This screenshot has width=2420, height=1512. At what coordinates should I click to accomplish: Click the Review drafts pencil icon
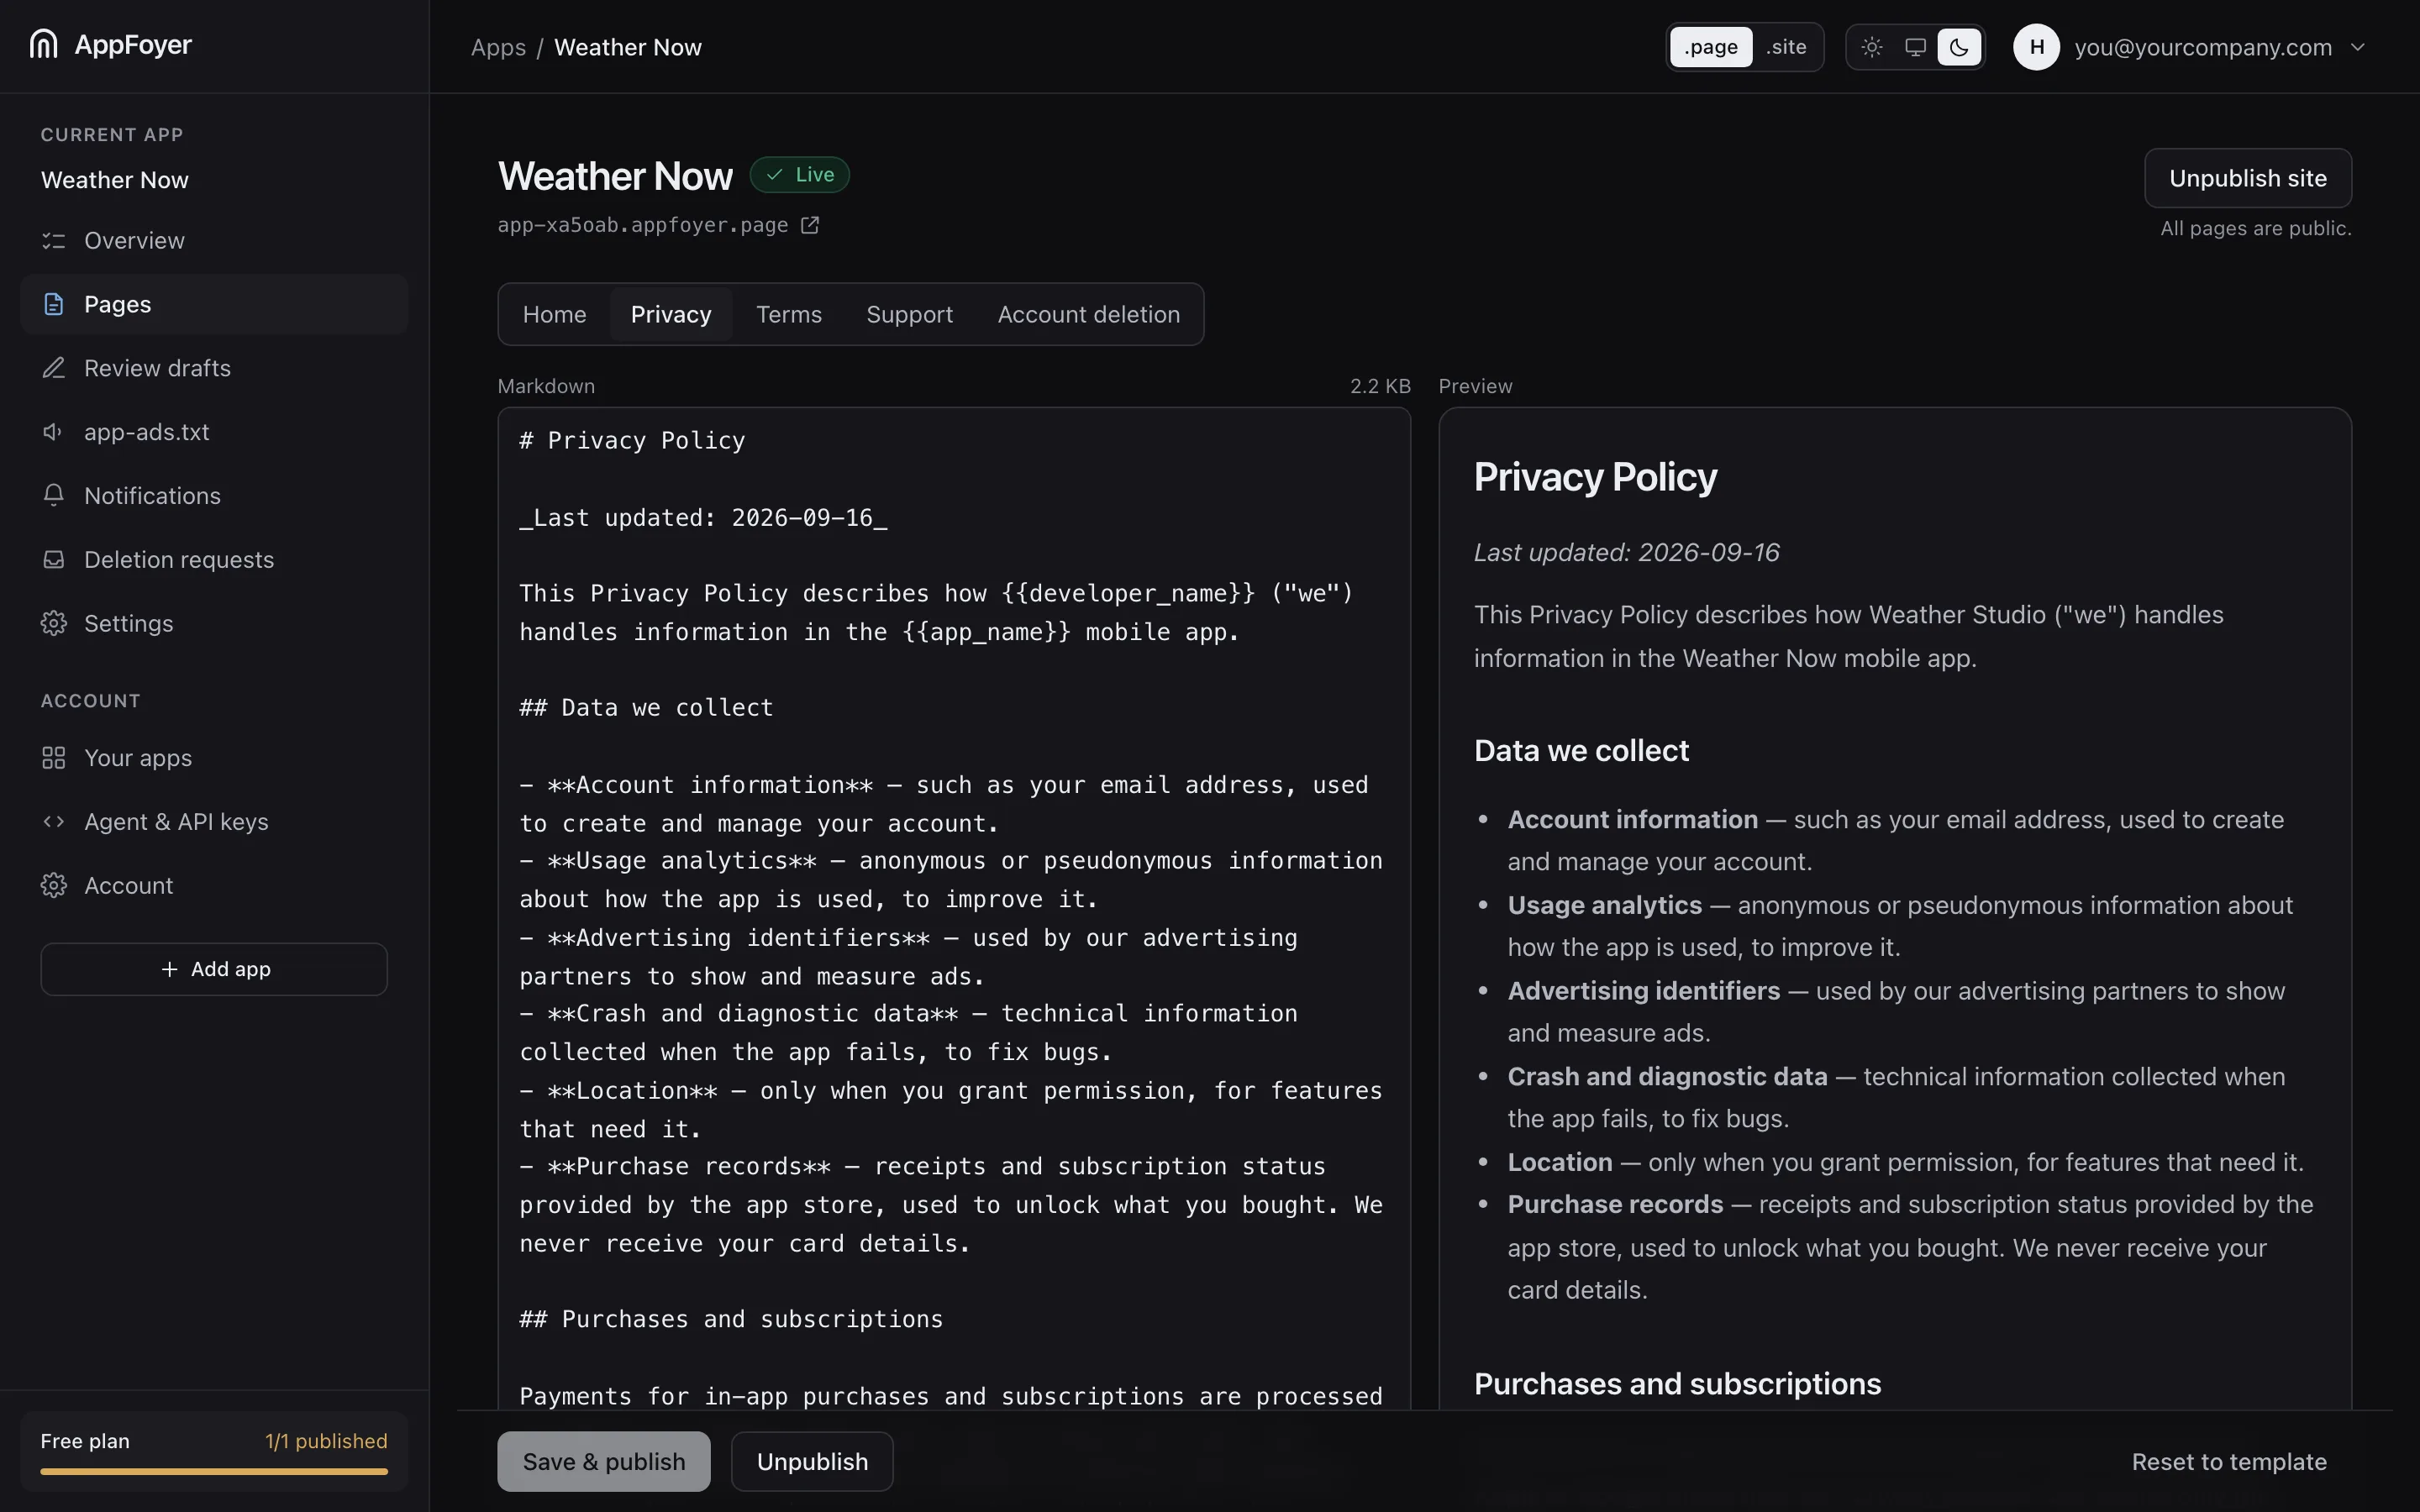pos(54,368)
